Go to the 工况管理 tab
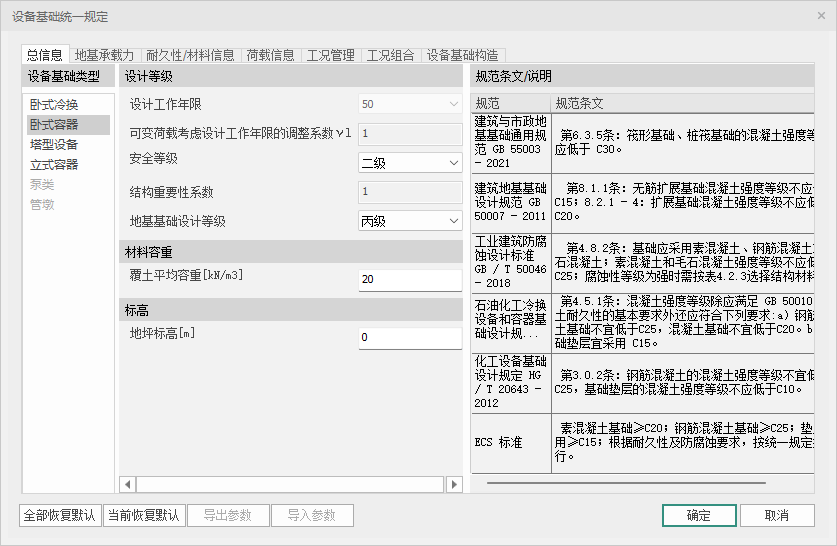The width and height of the screenshot is (837, 546). 330,55
